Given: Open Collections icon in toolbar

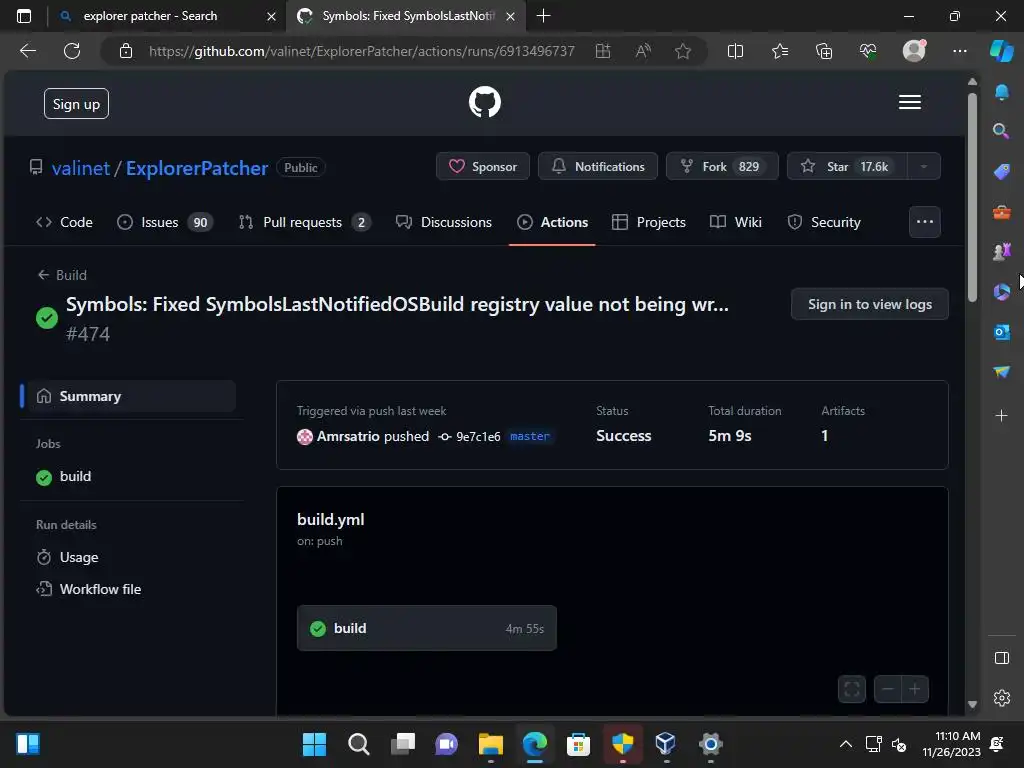Looking at the screenshot, I should [x=824, y=51].
